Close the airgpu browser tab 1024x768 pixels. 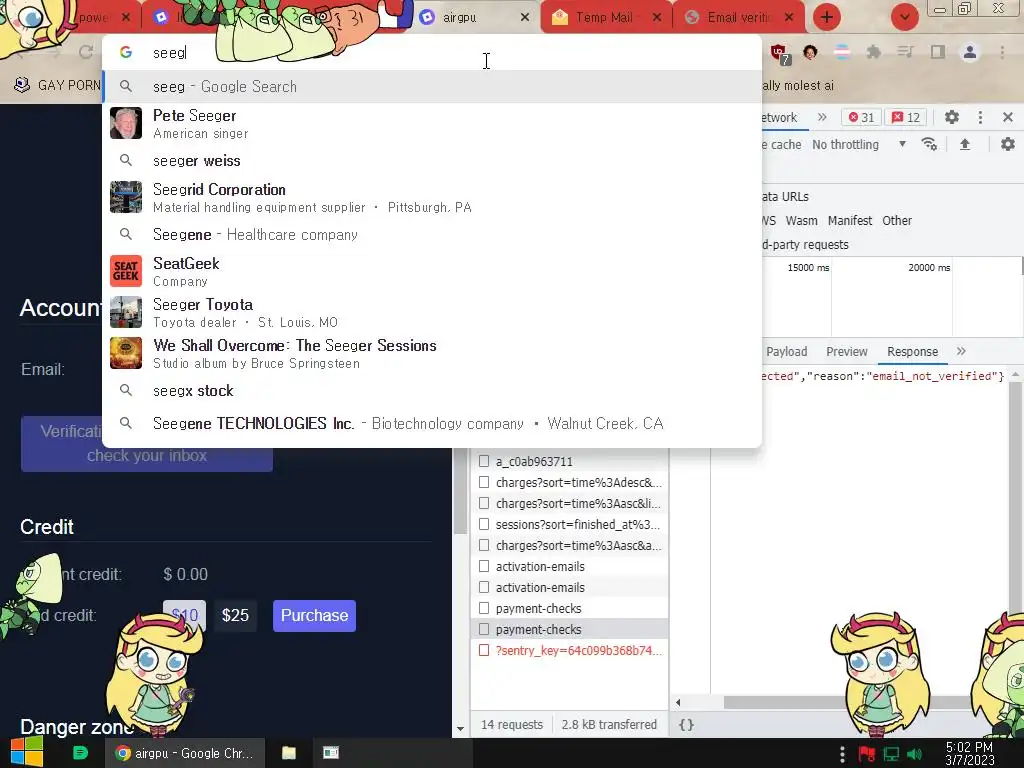coord(524,18)
